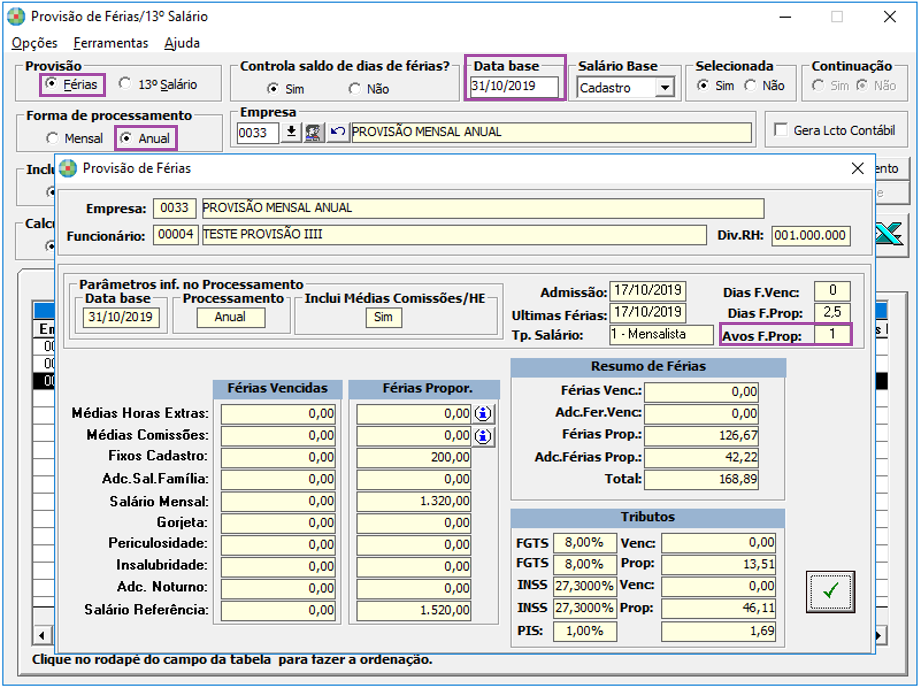
Task: Click the Empresa search person icon
Action: 314,132
